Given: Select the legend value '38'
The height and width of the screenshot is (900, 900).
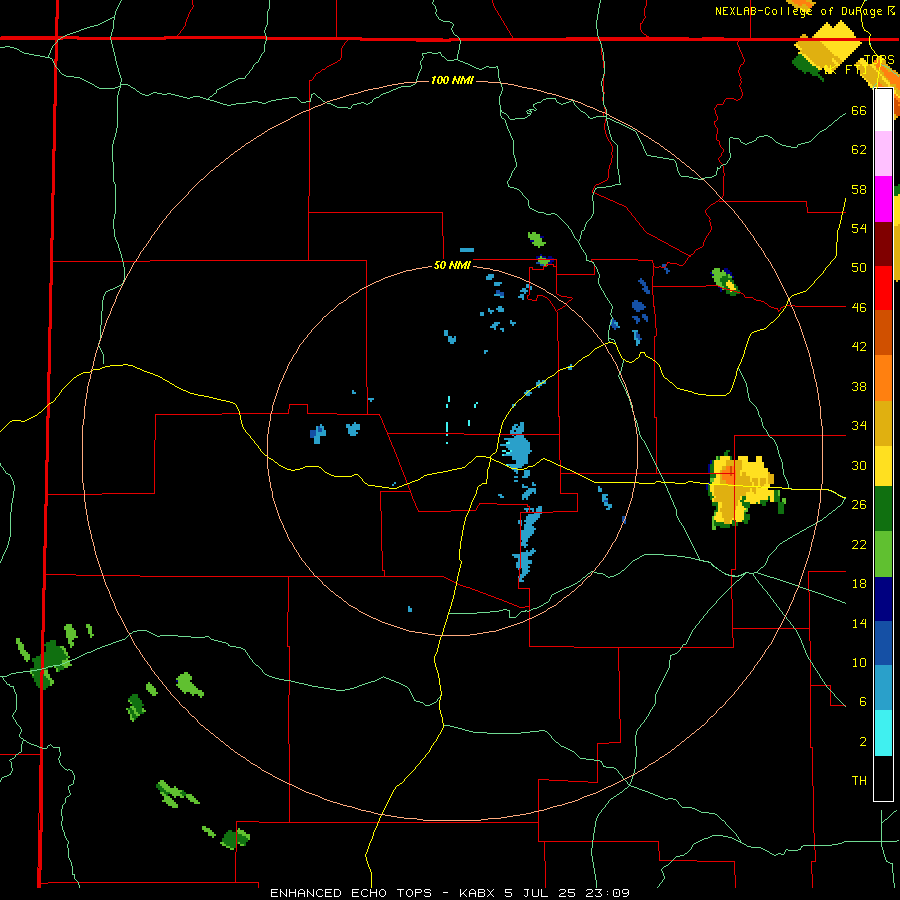Looking at the screenshot, I should (x=859, y=386).
